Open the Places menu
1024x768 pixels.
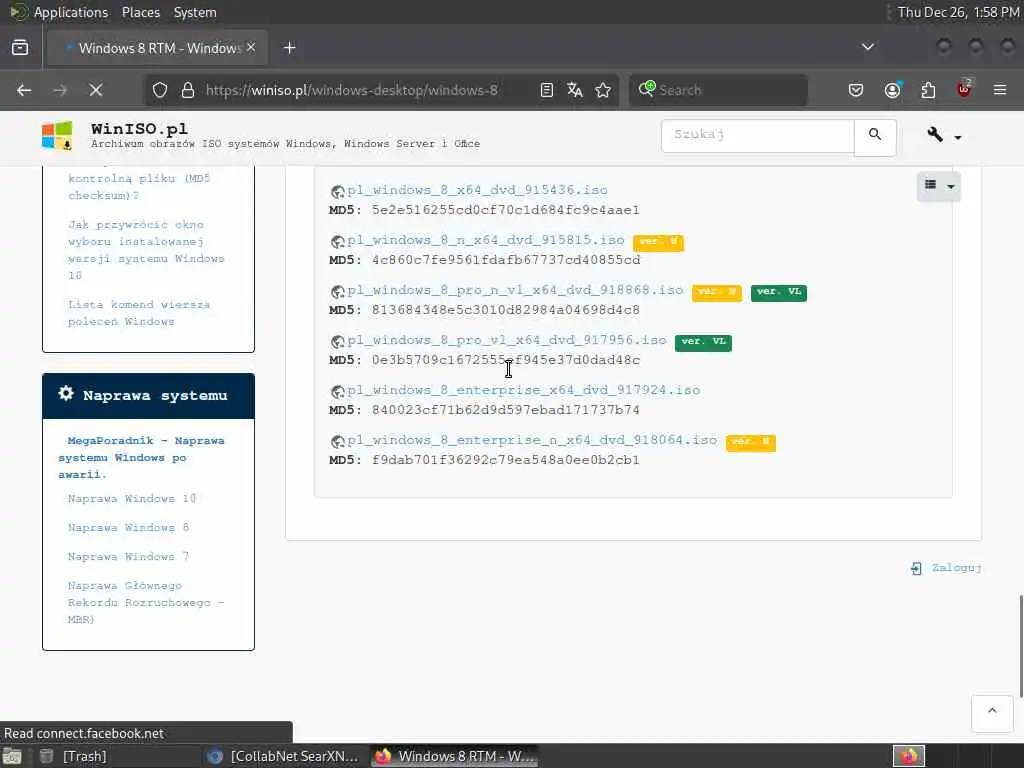(x=140, y=12)
